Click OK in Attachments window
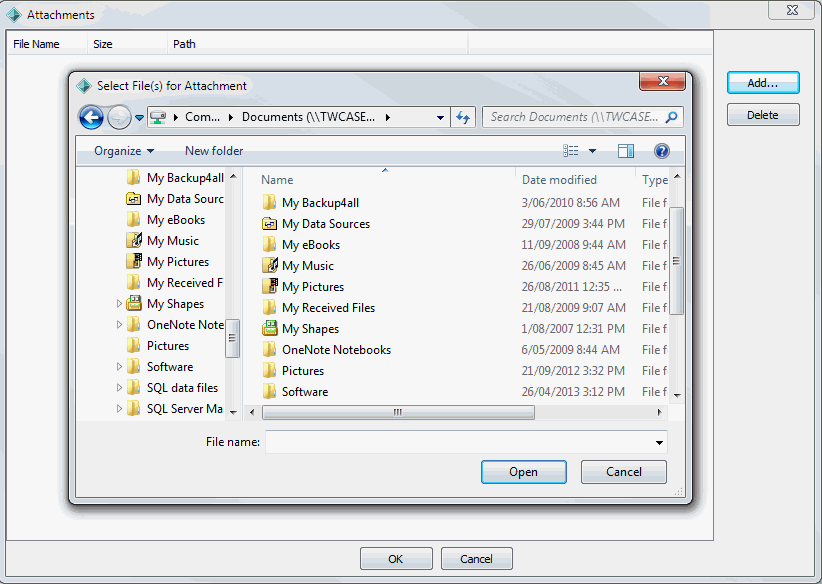This screenshot has height=584, width=822. [396, 559]
